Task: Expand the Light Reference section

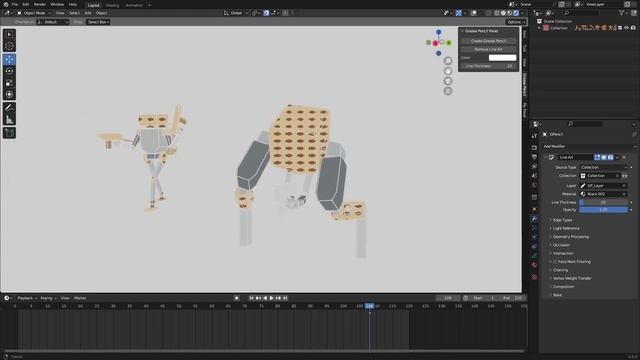Action: [566, 229]
